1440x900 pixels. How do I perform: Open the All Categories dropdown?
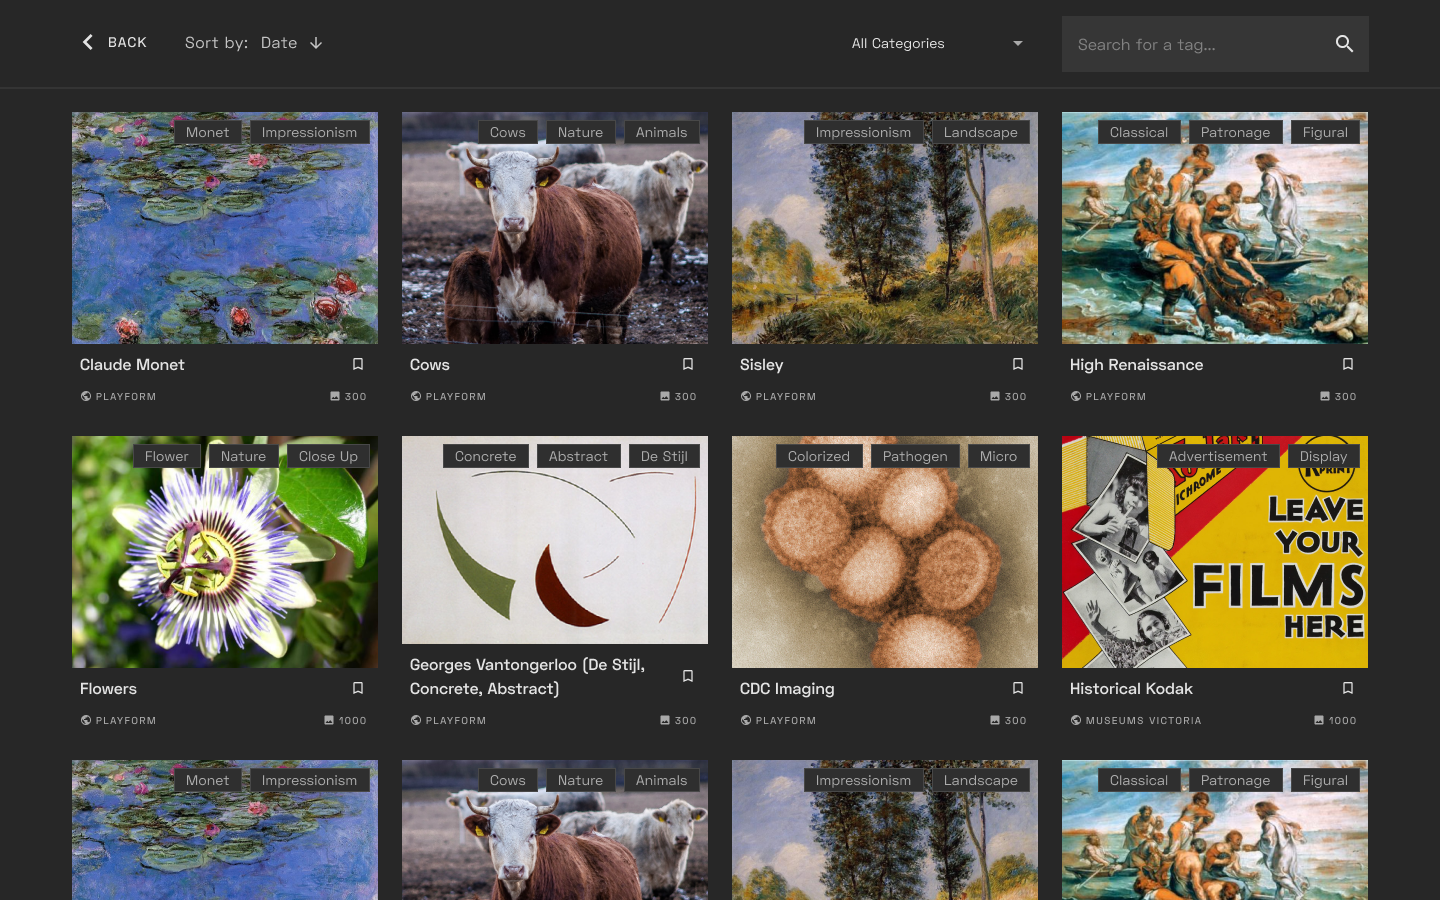pyautogui.click(x=937, y=43)
